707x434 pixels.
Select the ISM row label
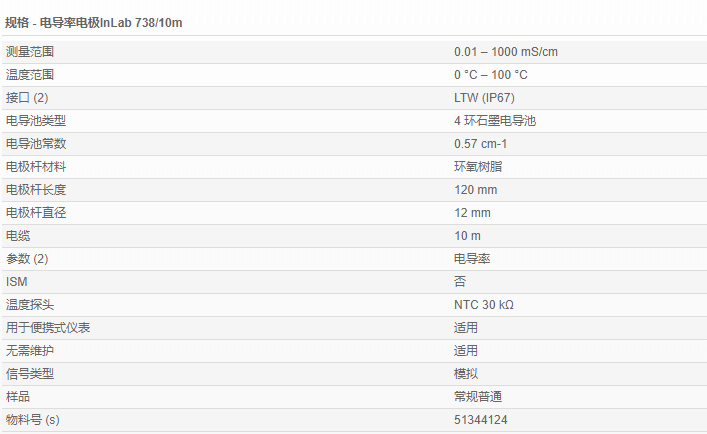(x=17, y=282)
